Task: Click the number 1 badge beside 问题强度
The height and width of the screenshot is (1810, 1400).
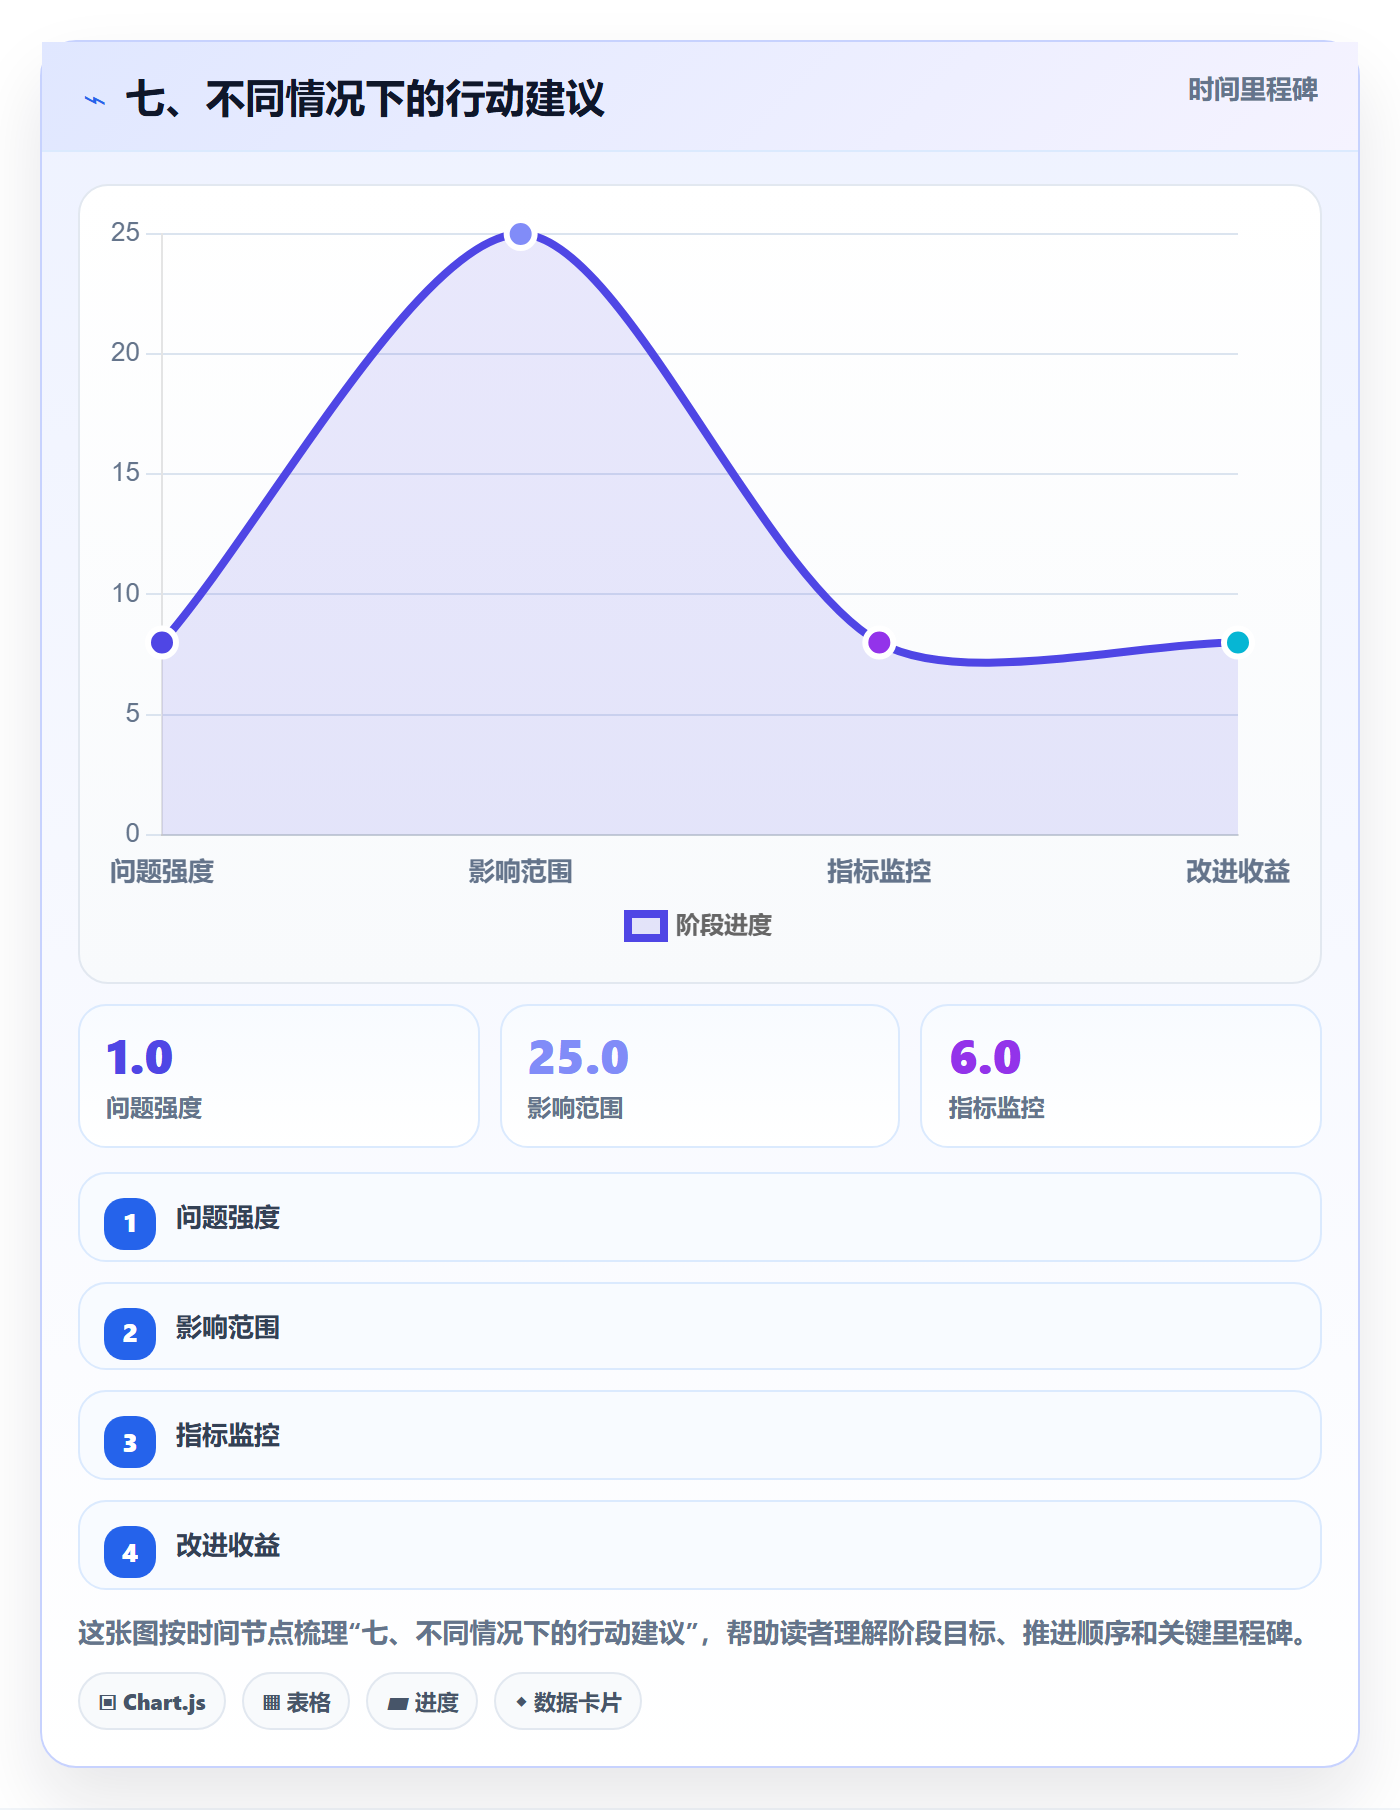Action: [130, 1223]
